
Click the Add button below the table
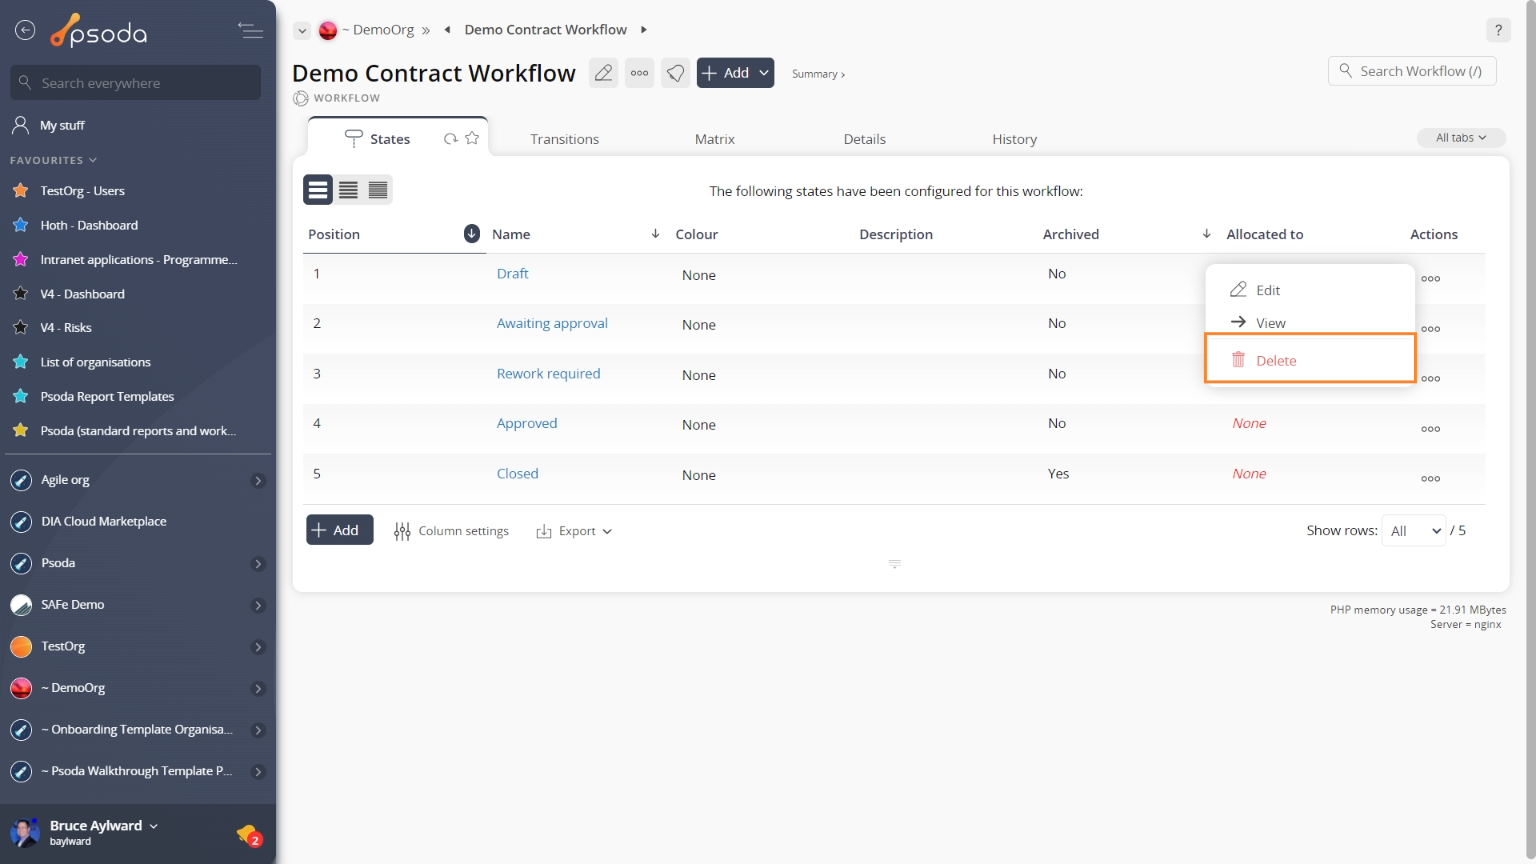[339, 530]
